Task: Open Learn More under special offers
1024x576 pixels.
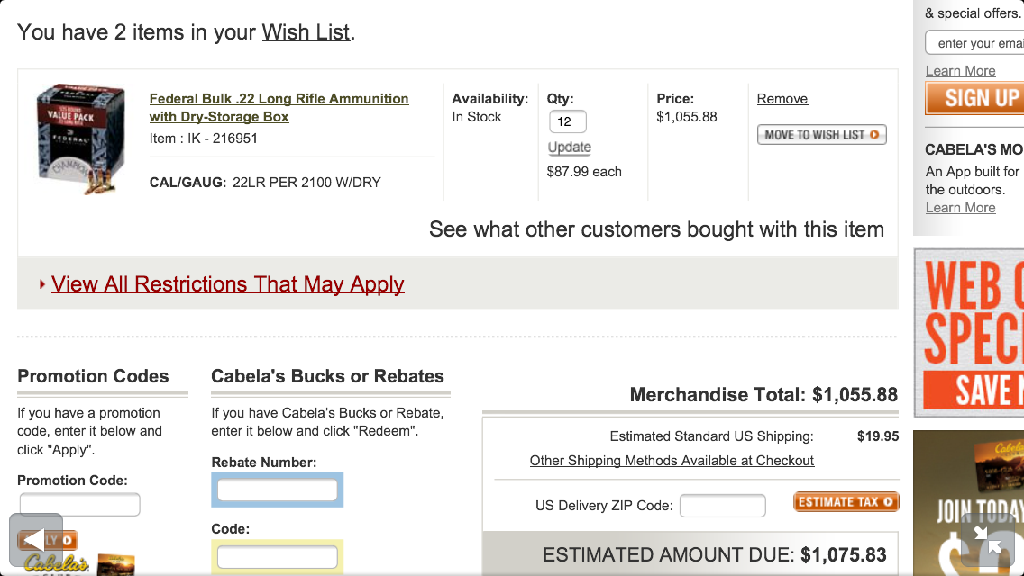Action: click(961, 71)
